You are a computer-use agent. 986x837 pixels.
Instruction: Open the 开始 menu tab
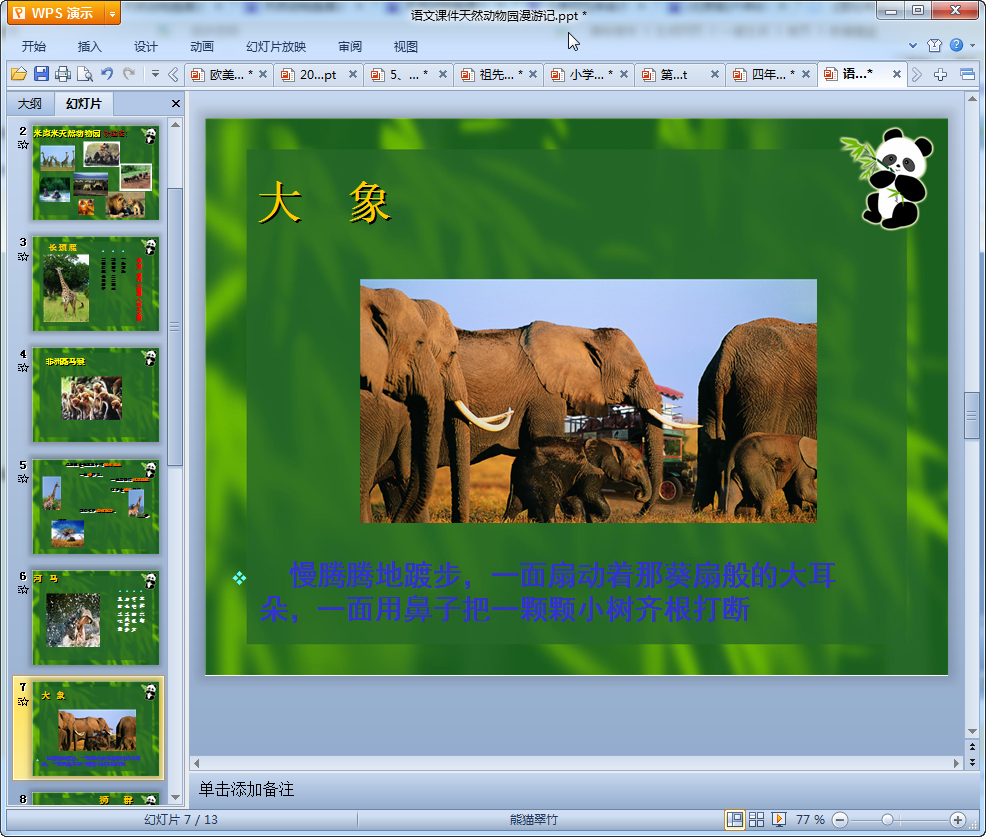tap(33, 47)
